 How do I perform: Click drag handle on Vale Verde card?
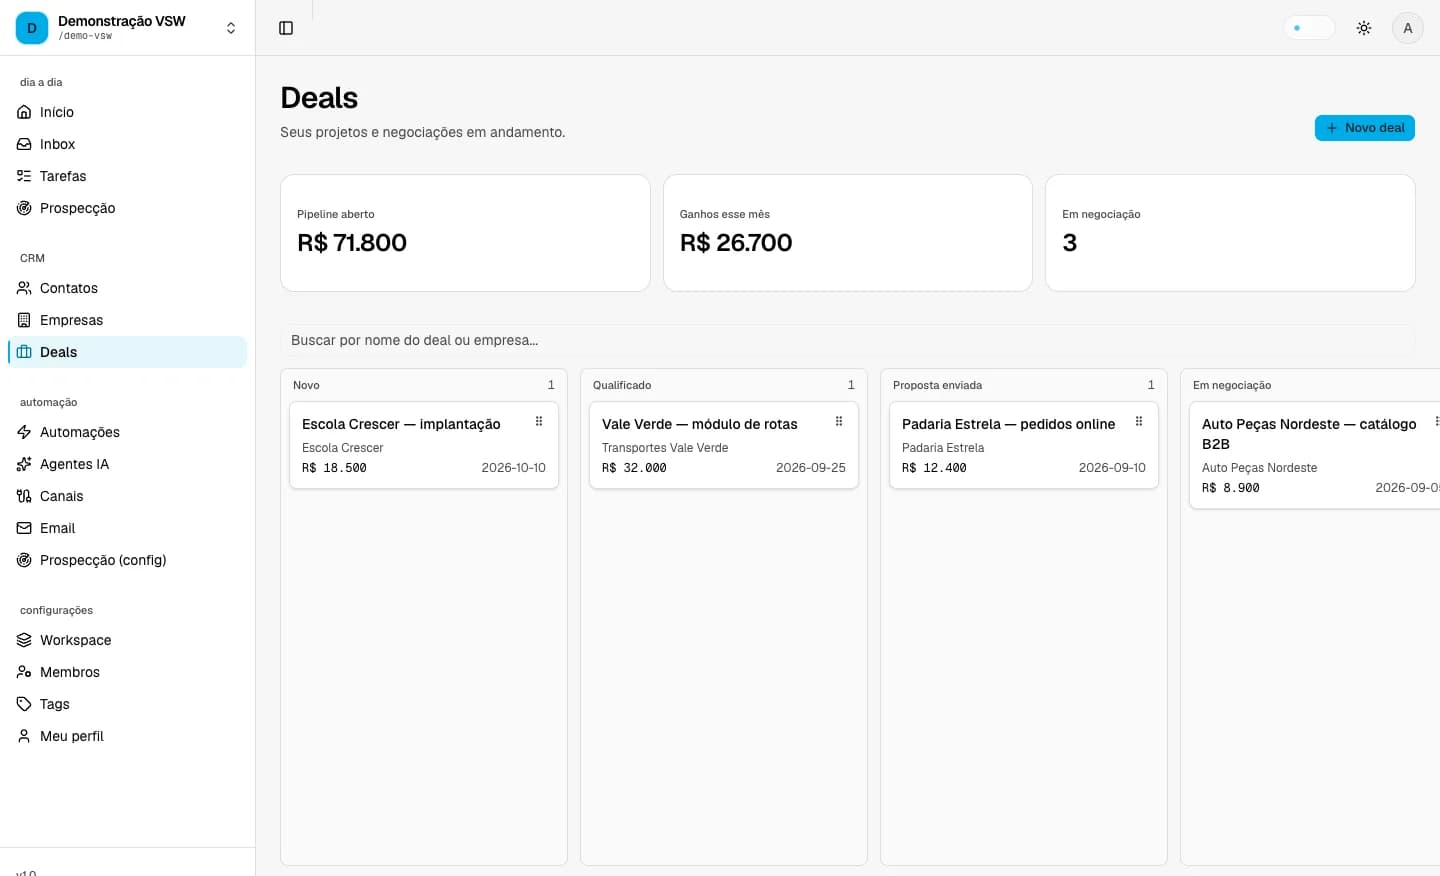[x=839, y=422]
